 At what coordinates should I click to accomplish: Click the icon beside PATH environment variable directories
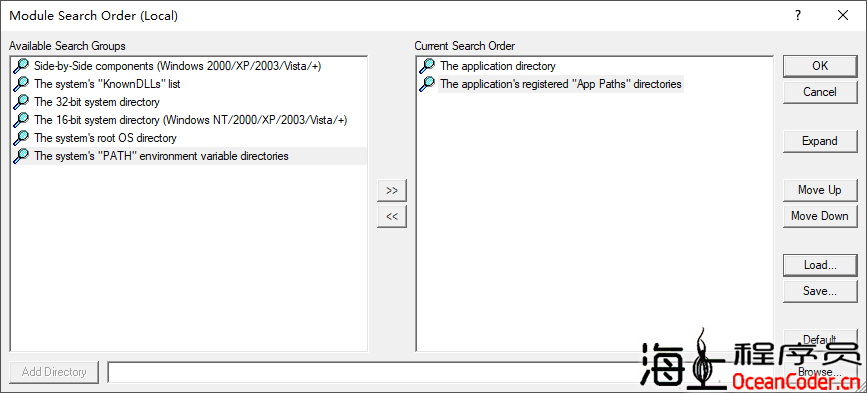point(21,156)
